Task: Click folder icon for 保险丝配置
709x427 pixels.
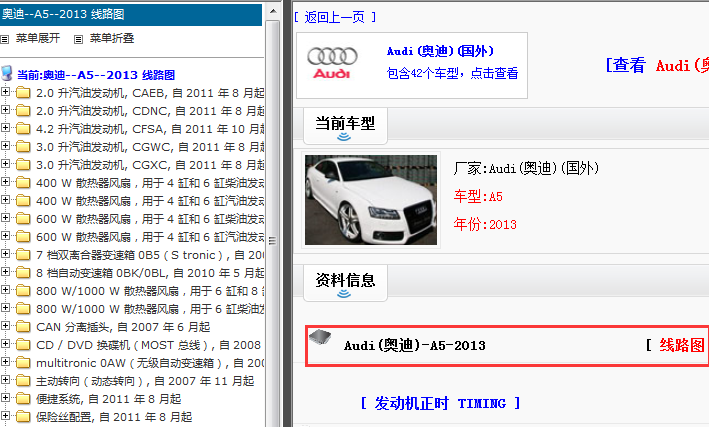Action: click(23, 417)
